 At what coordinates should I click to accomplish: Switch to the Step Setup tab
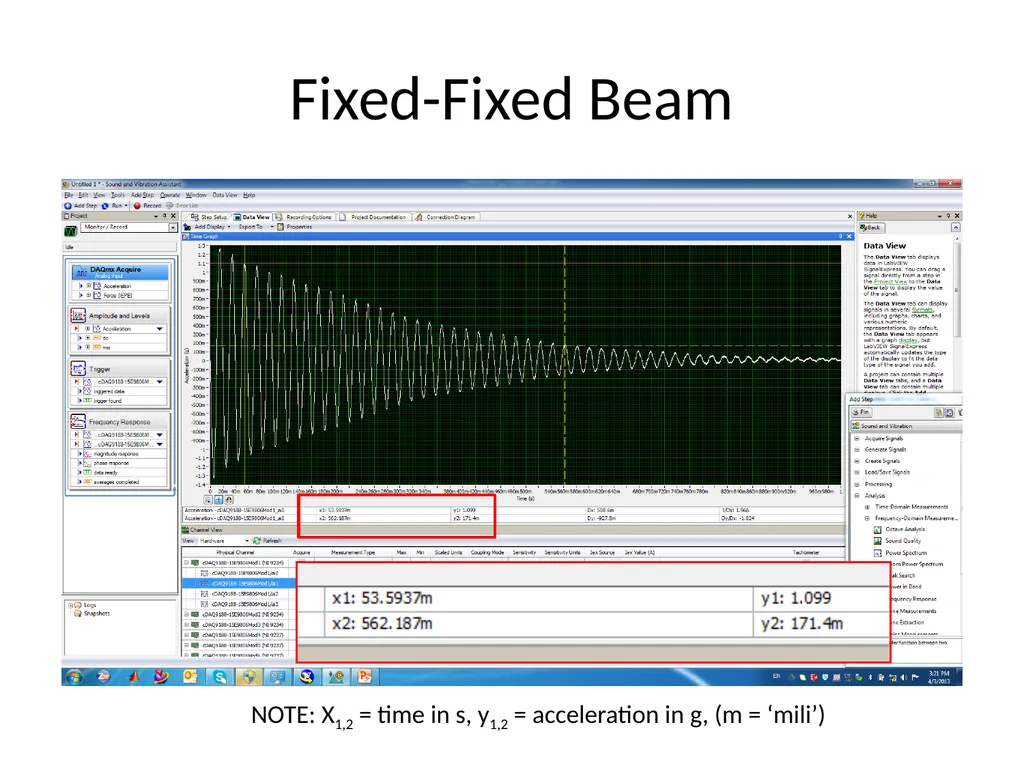coord(209,217)
